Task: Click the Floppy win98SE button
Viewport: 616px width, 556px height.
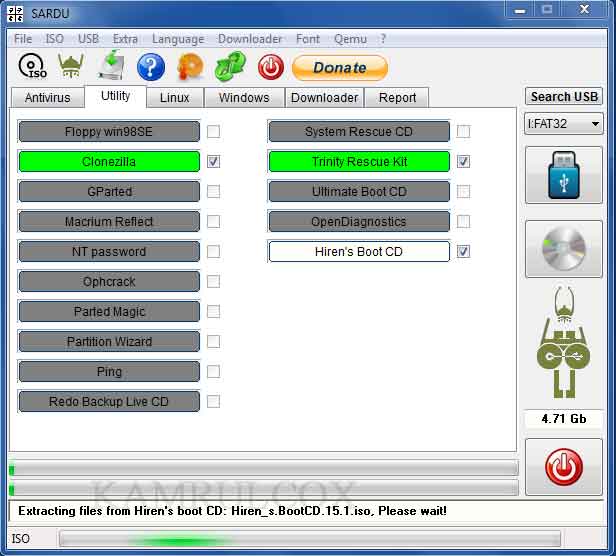Action: (109, 131)
